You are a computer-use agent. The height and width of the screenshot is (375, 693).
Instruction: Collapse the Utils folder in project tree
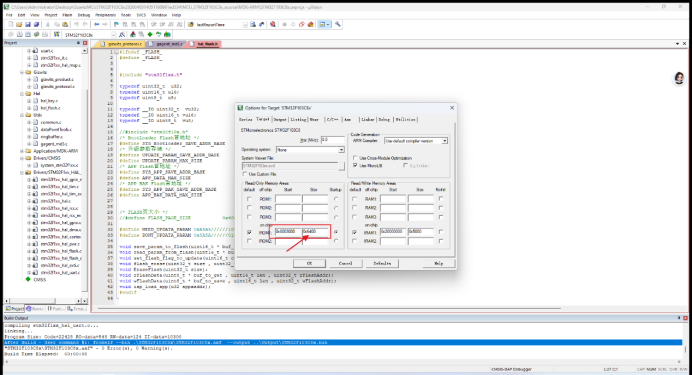point(22,115)
